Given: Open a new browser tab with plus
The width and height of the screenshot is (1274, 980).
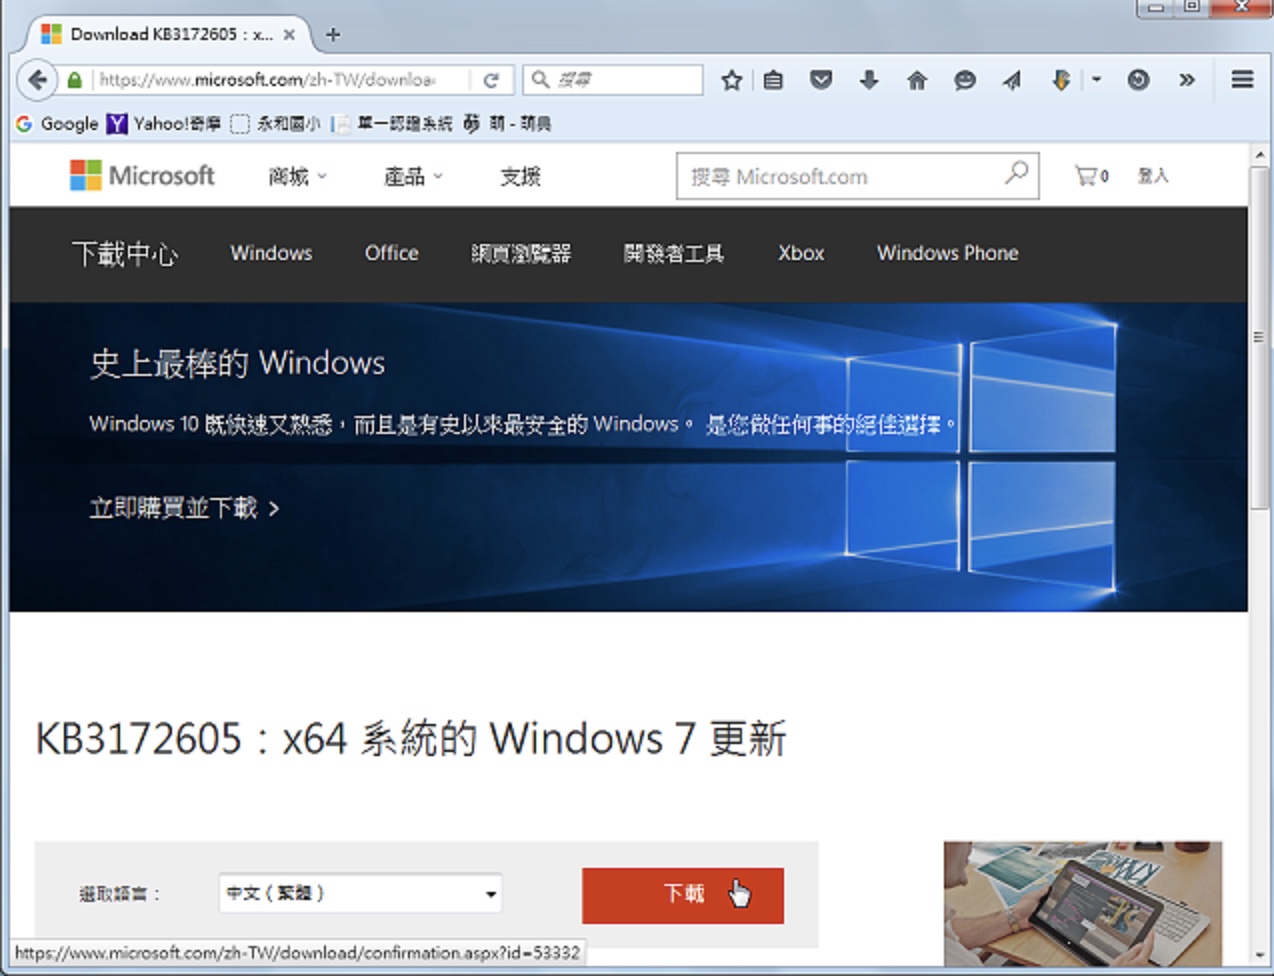Looking at the screenshot, I should coord(333,35).
